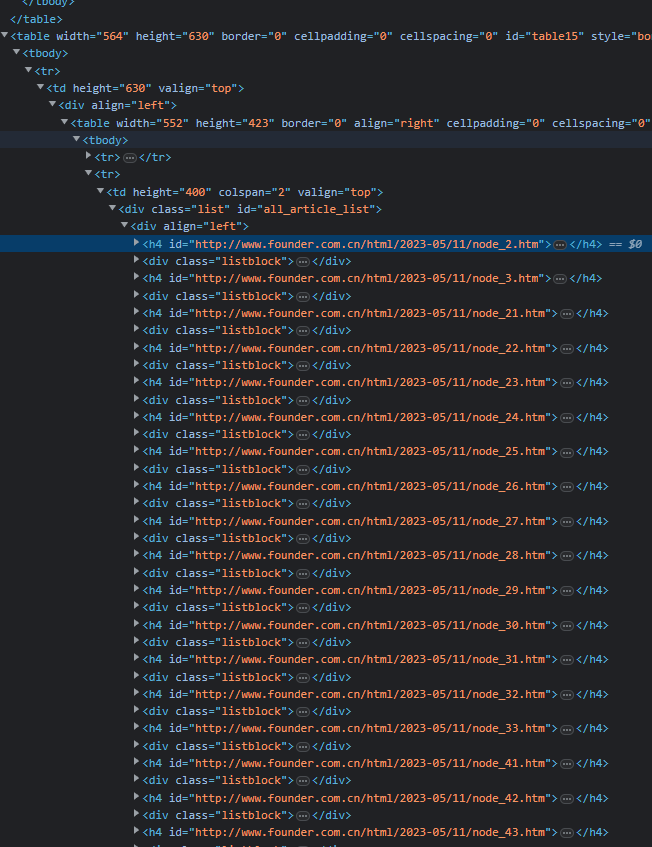The width and height of the screenshot is (652, 847).
Task: Select the colspan="2" attribute text
Action: (x=254, y=192)
